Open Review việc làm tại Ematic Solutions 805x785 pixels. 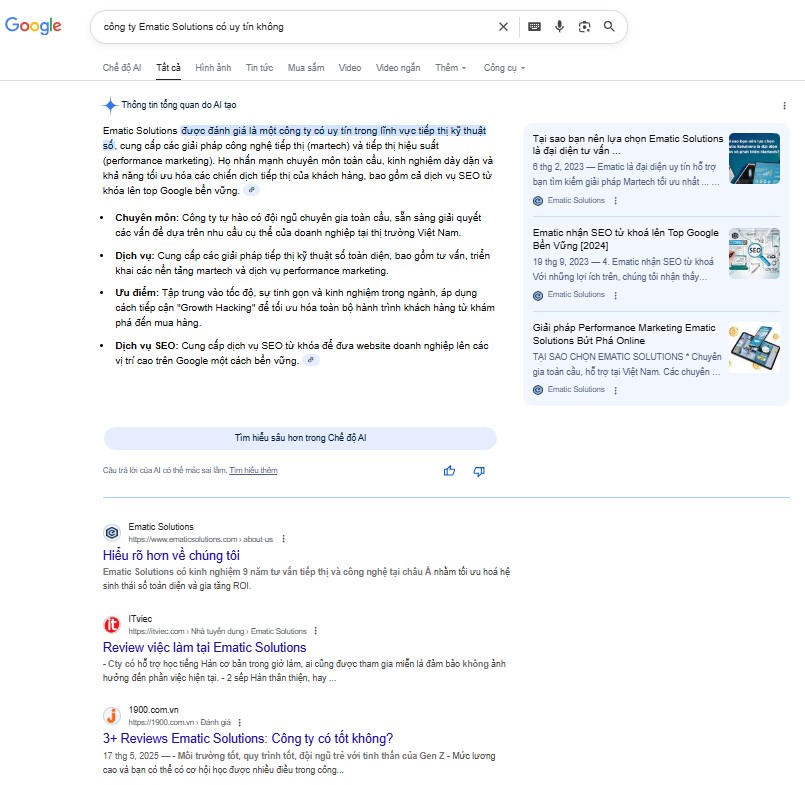tap(204, 647)
